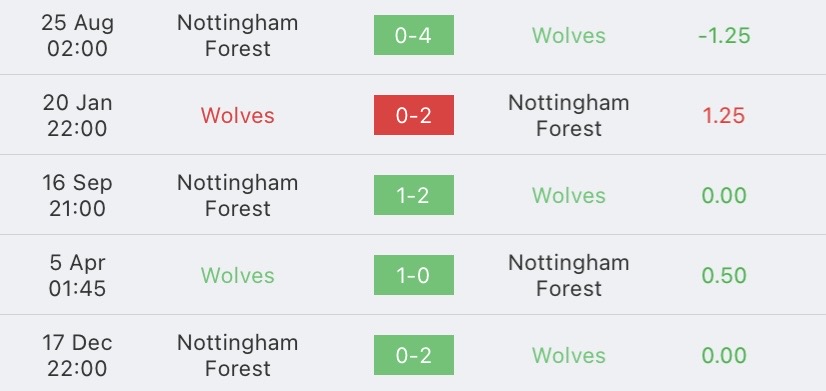Viewport: 826px width, 391px height.
Task: Select the red 1.25 handicap value
Action: pos(724,115)
